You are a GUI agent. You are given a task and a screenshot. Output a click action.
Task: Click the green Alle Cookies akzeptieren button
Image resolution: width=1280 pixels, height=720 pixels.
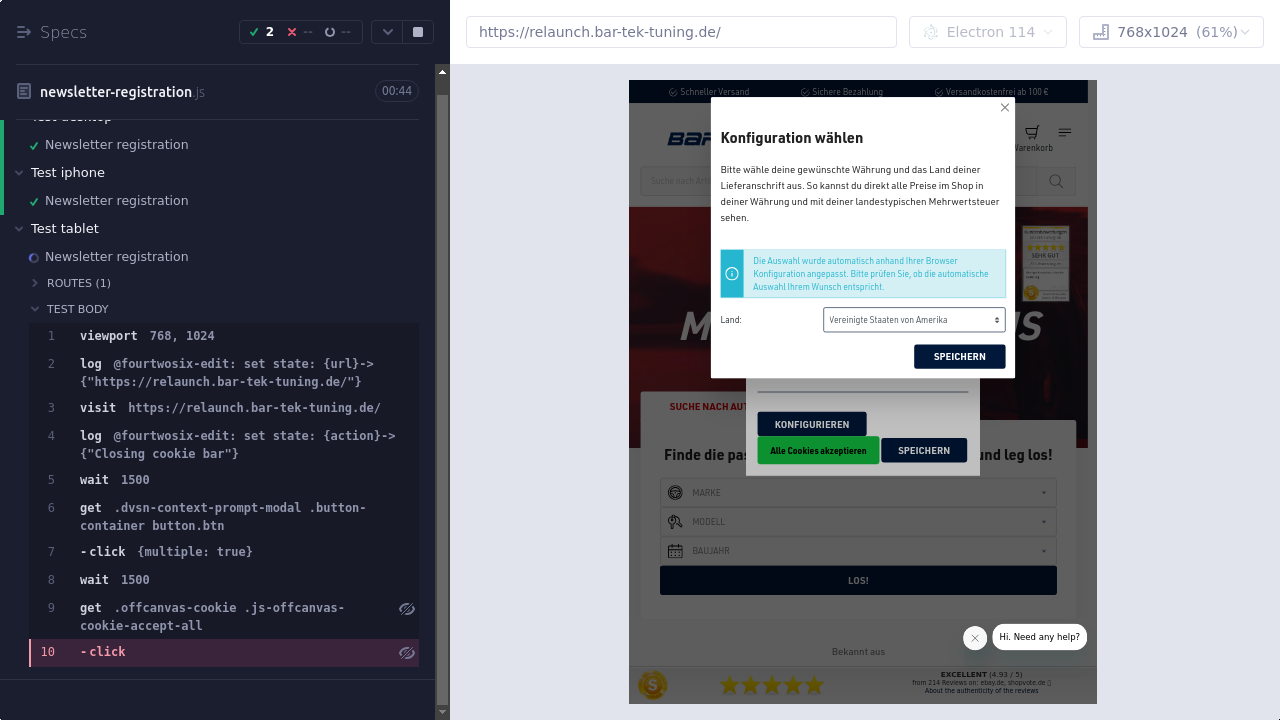[x=818, y=450]
